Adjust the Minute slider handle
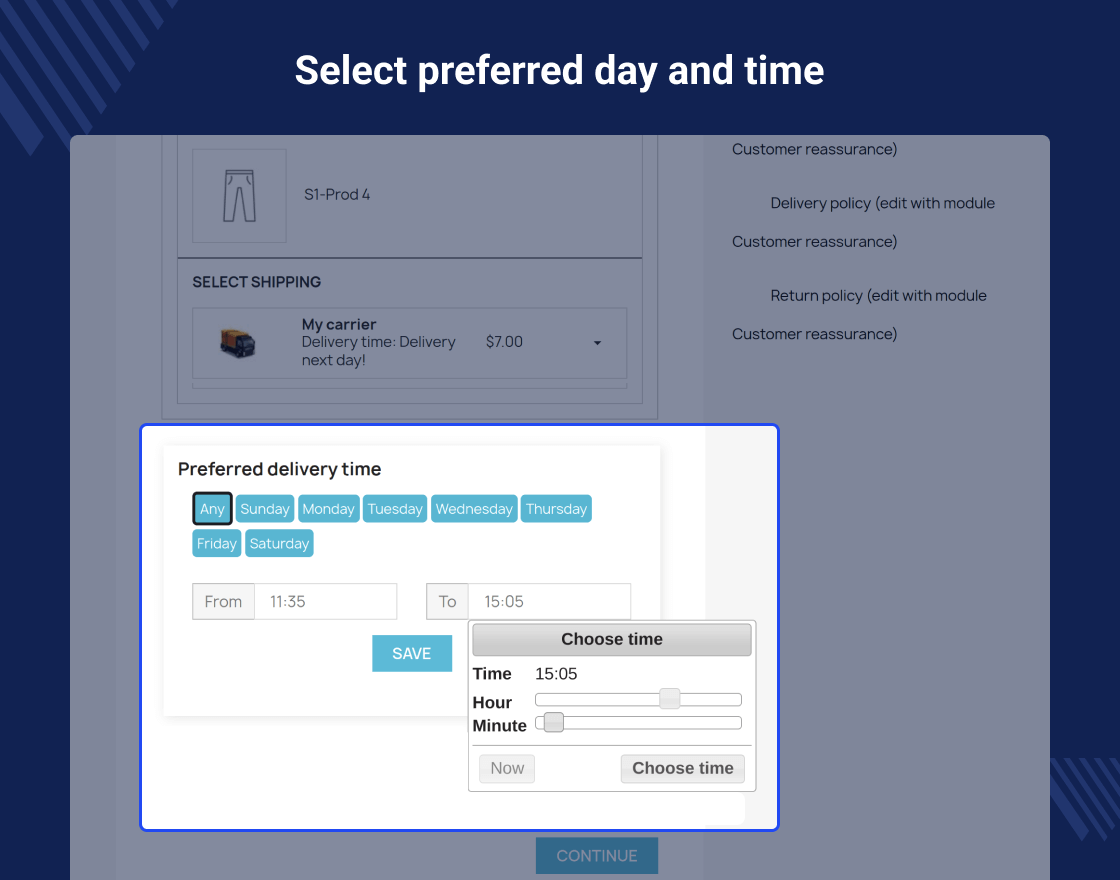The image size is (1120, 880). tap(552, 722)
